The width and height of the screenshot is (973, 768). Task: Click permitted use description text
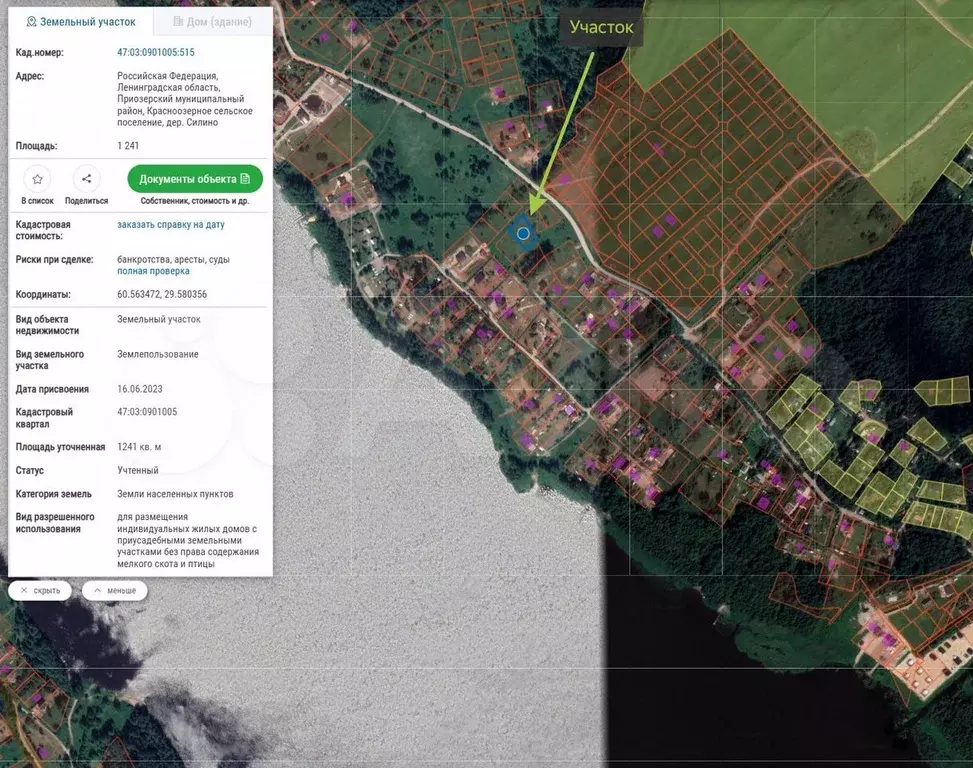[188, 540]
